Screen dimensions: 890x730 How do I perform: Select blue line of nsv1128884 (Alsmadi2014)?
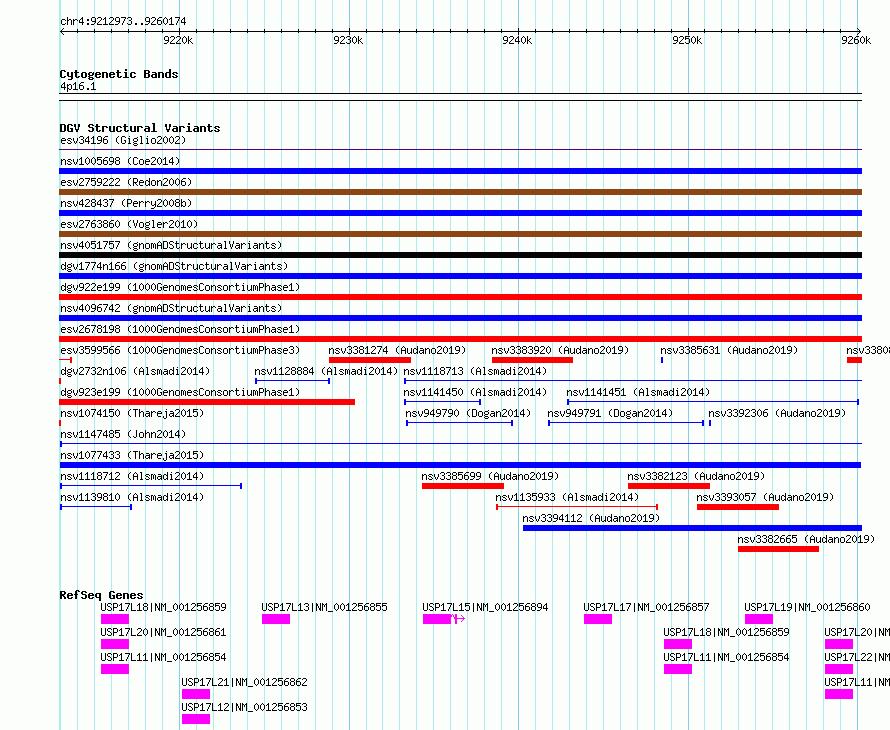click(x=292, y=381)
